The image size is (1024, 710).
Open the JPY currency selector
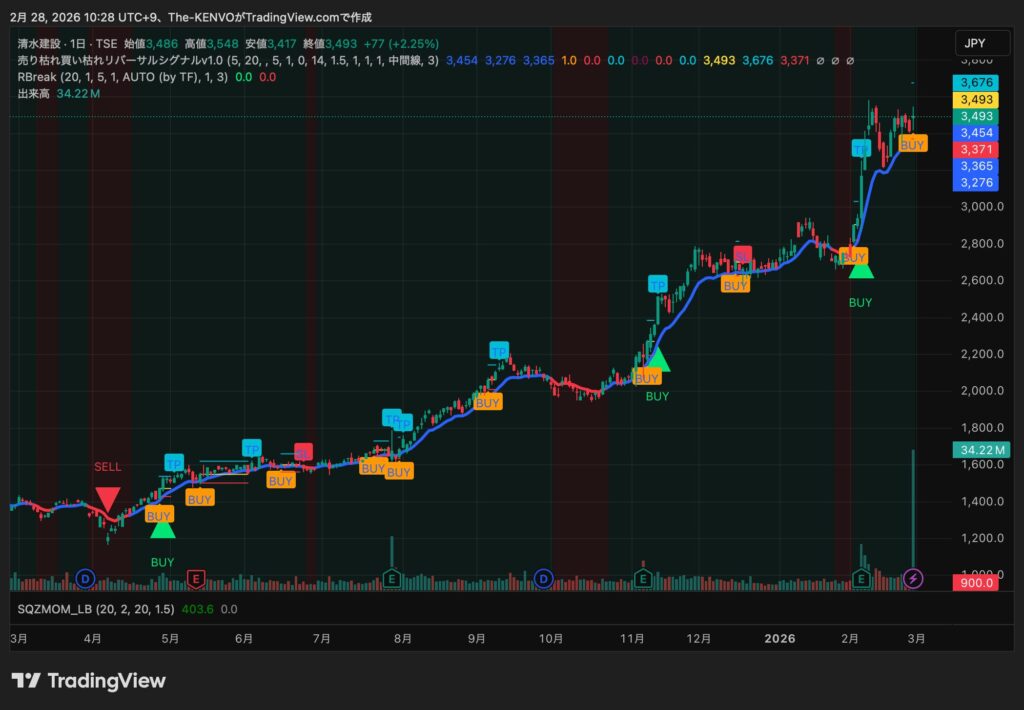[x=973, y=43]
